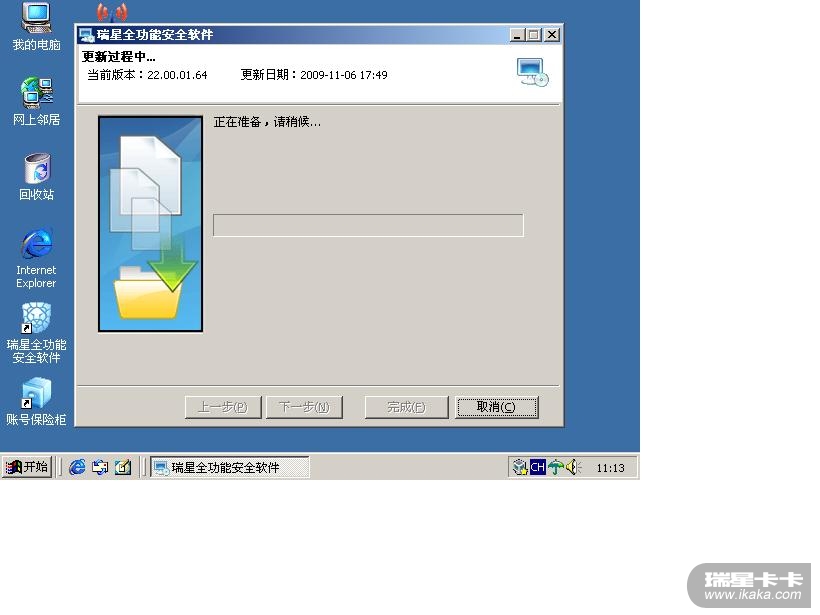The width and height of the screenshot is (820, 615).
Task: Select the 回收站 recycle bin icon
Action: click(x=36, y=176)
